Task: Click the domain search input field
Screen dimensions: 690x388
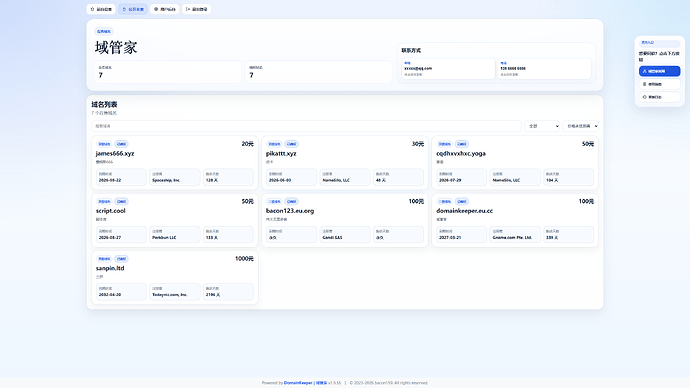Action: click(306, 126)
